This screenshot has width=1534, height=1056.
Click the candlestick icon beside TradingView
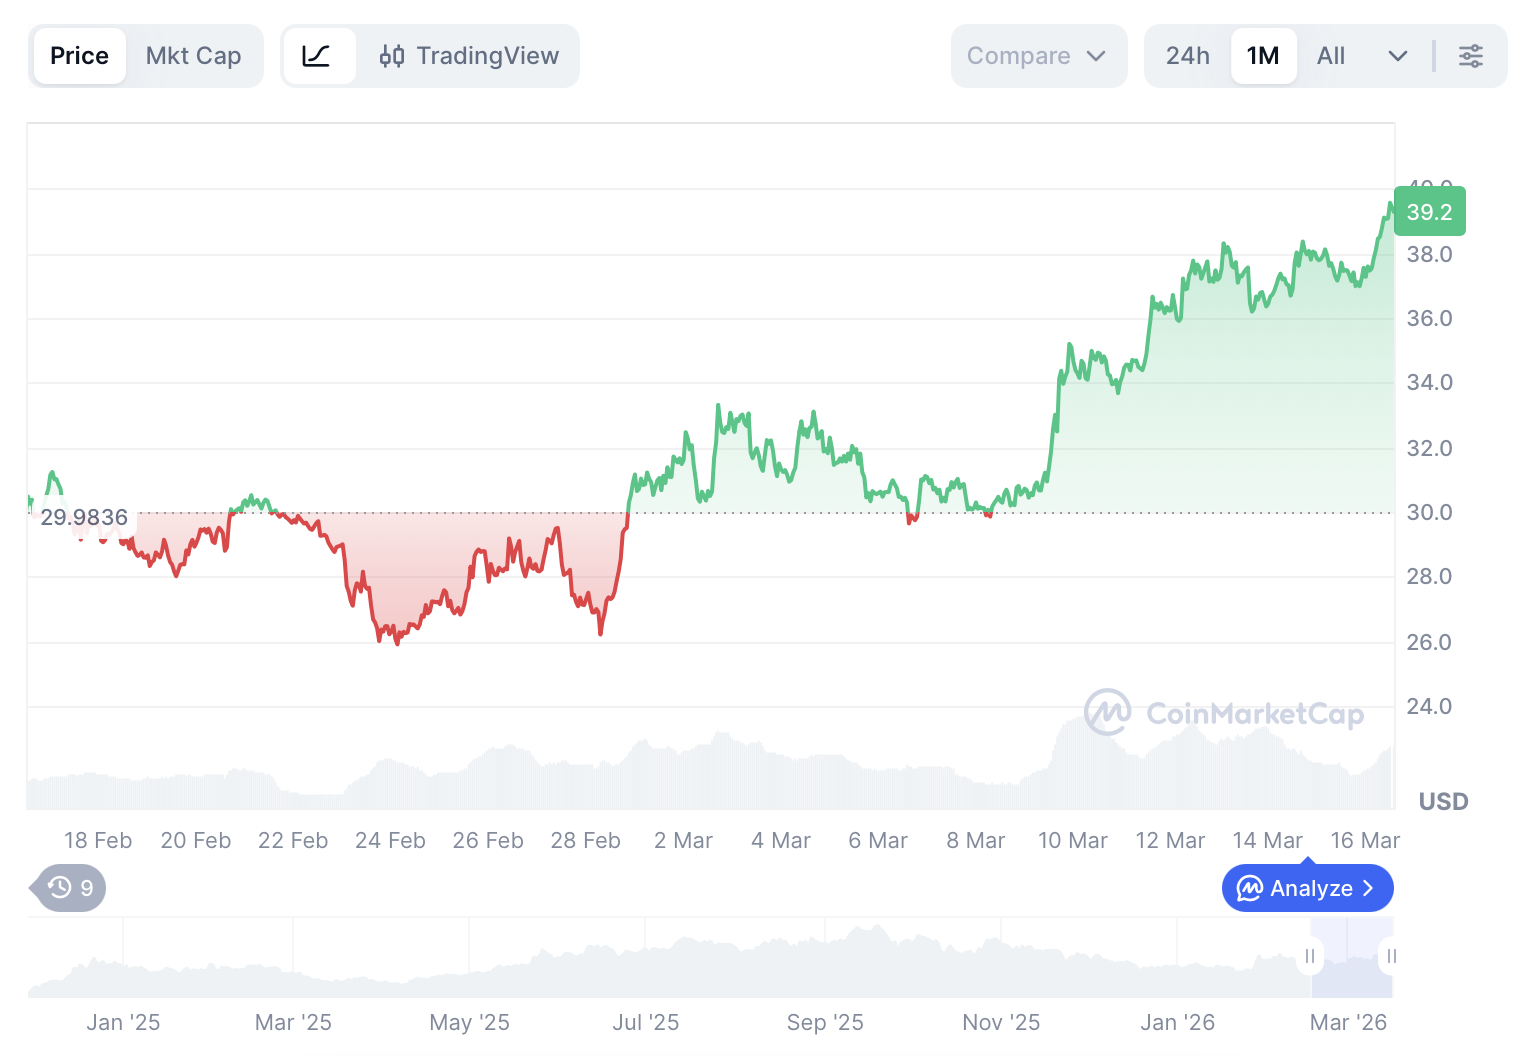pyautogui.click(x=392, y=56)
